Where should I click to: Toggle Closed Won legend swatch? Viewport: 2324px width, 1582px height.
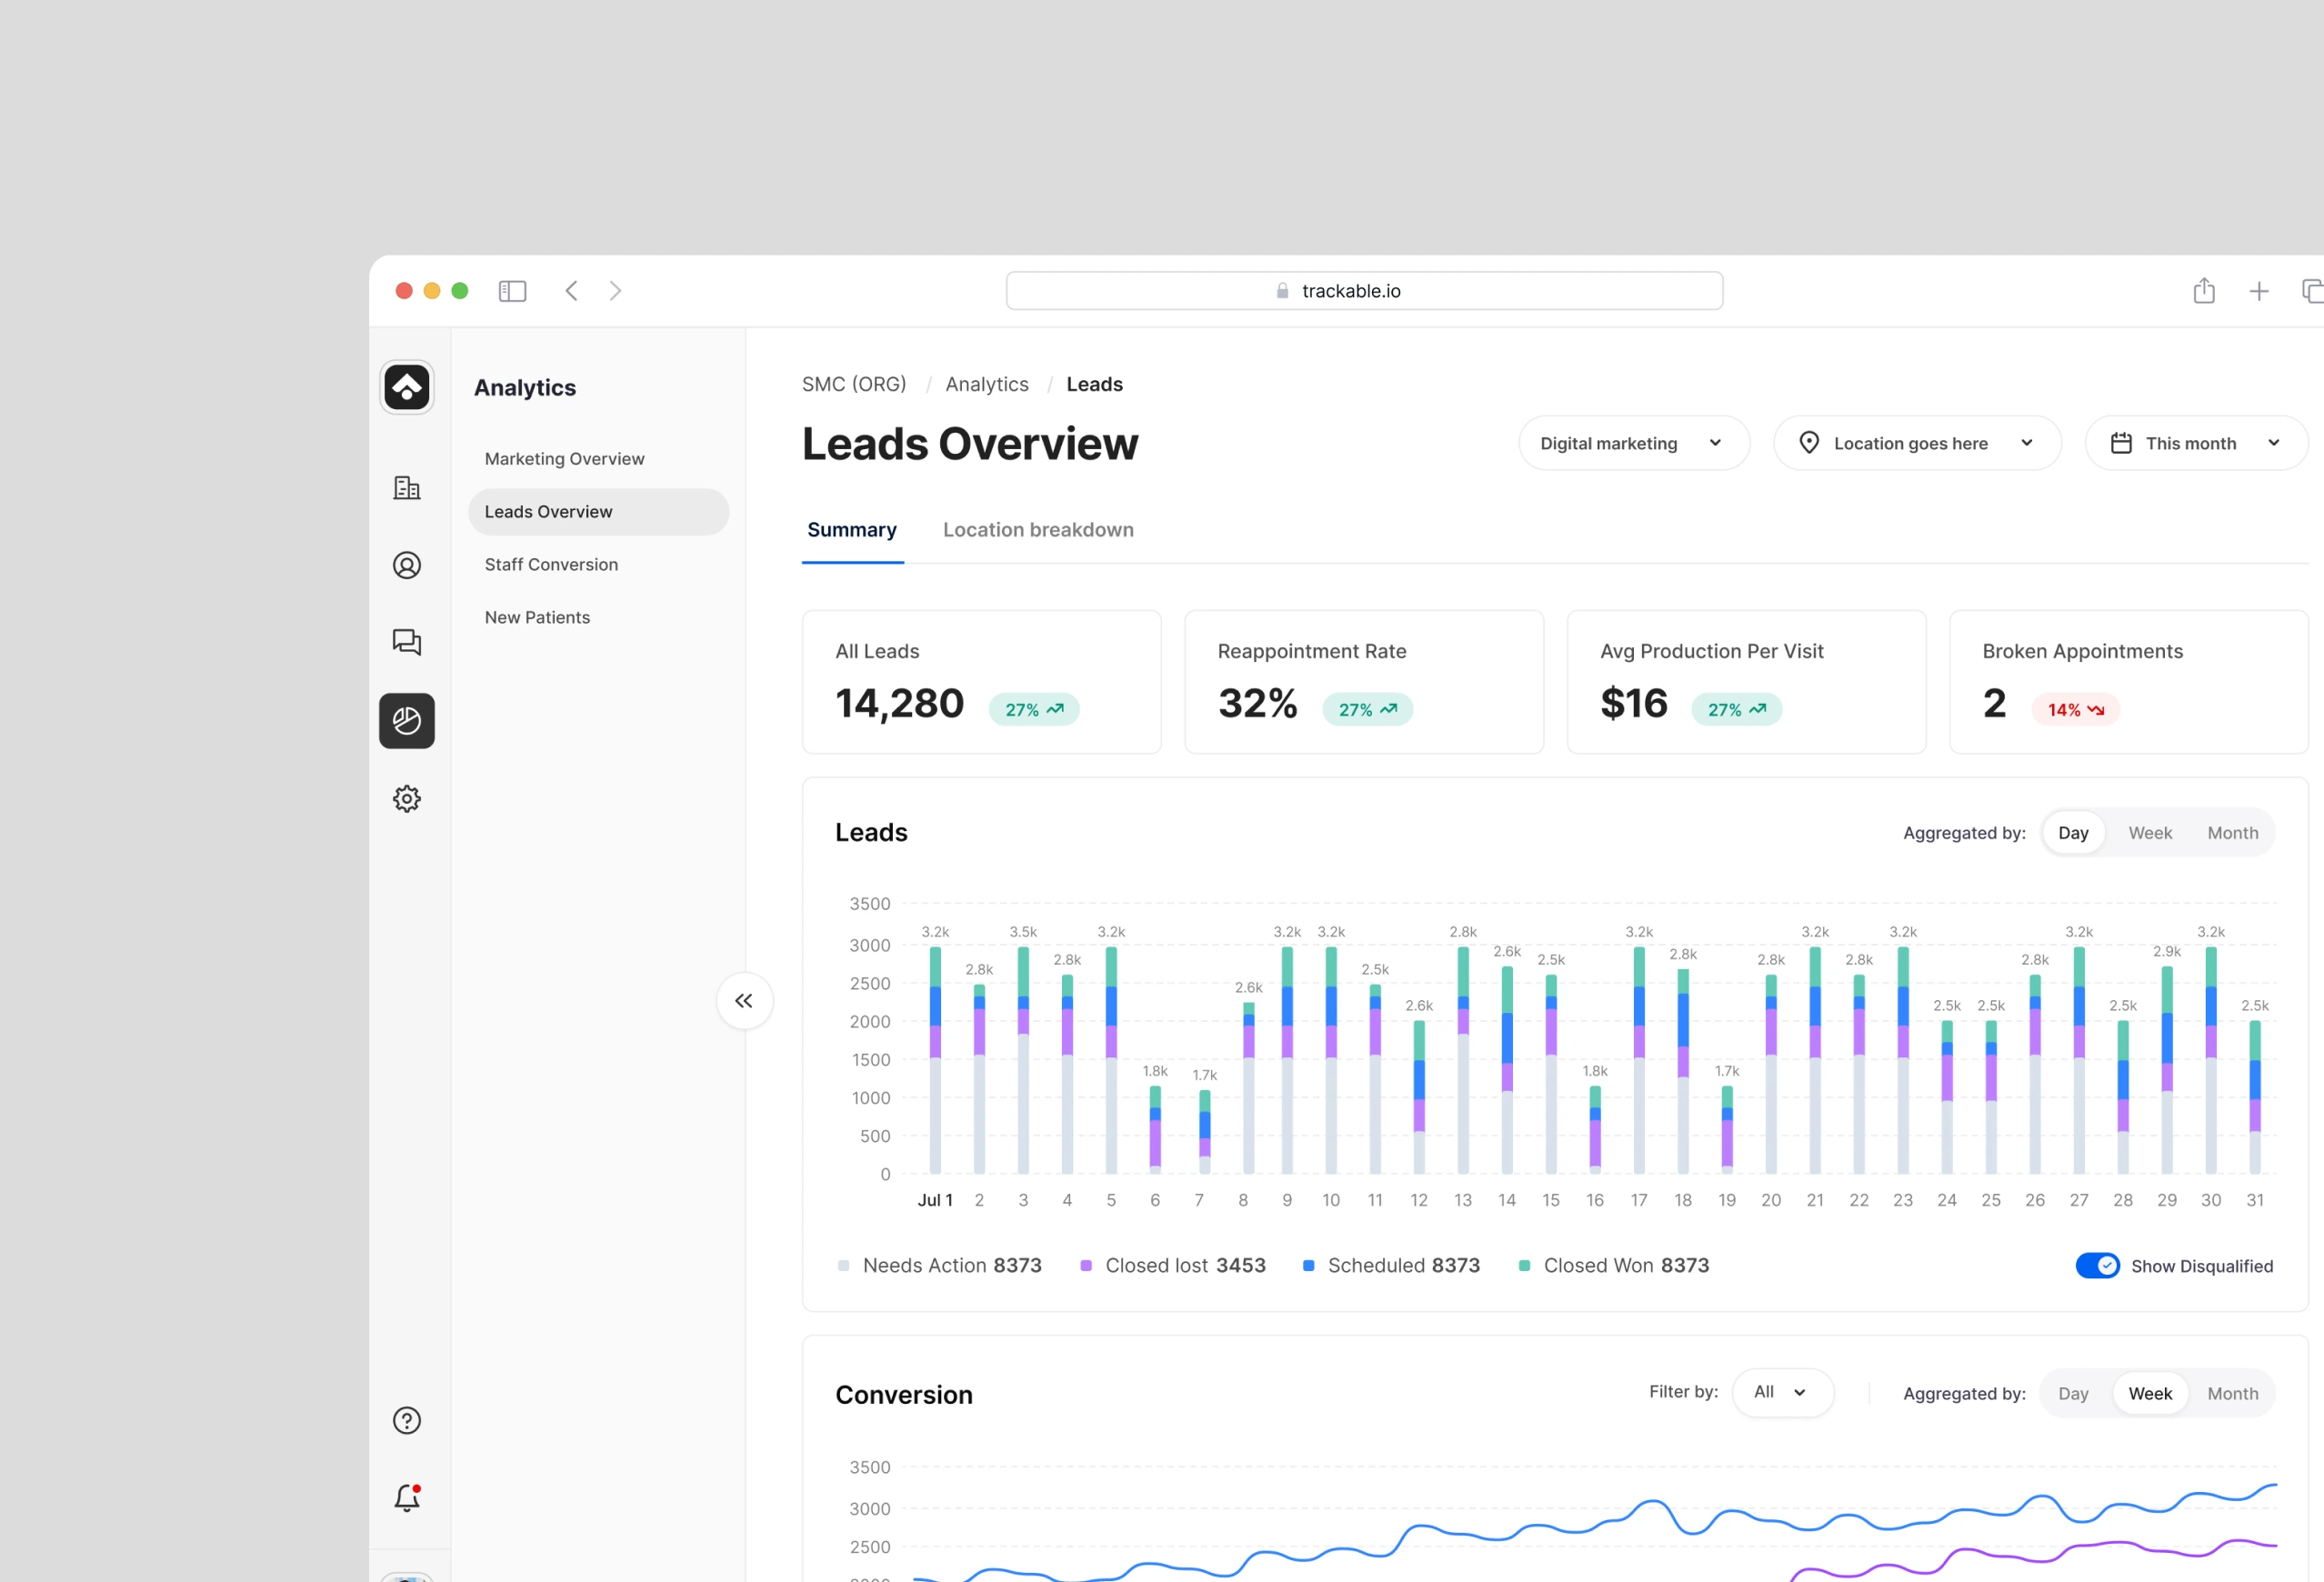click(1524, 1266)
